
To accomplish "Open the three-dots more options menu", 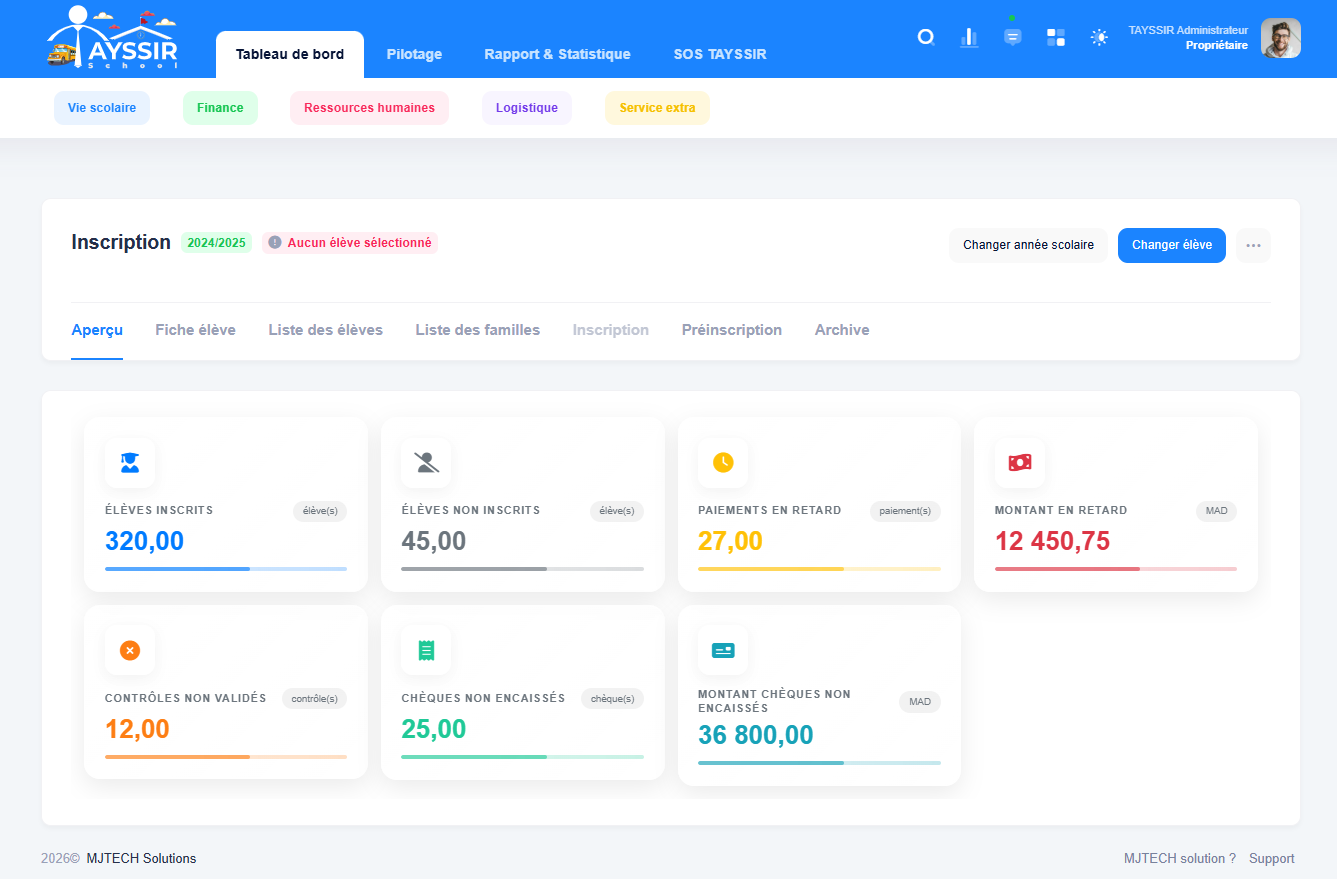I will (x=1253, y=245).
